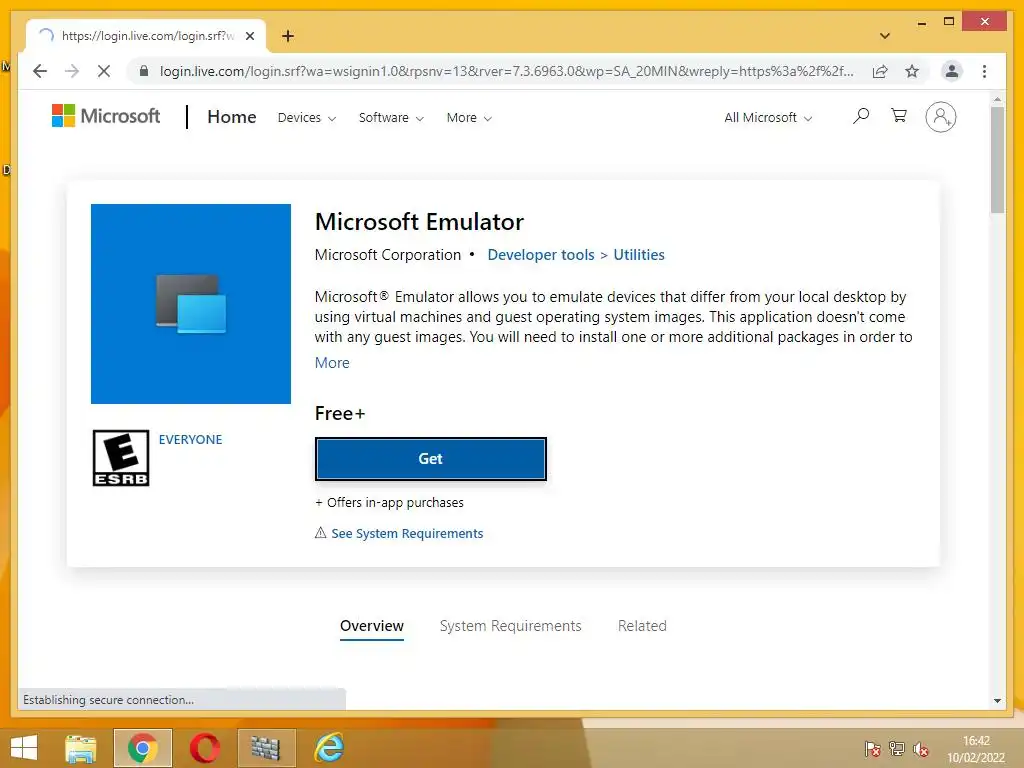Screen dimensions: 1024x768
Task: Open the shopping cart icon
Action: coord(899,116)
